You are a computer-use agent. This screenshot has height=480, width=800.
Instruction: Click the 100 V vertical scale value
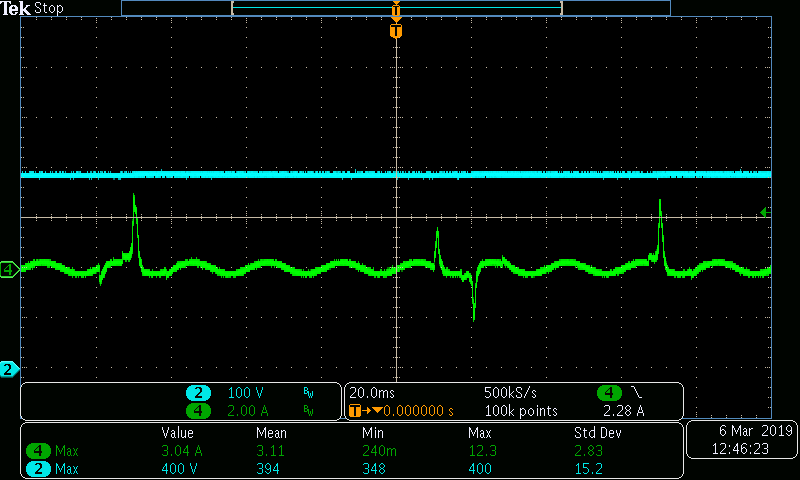point(245,393)
